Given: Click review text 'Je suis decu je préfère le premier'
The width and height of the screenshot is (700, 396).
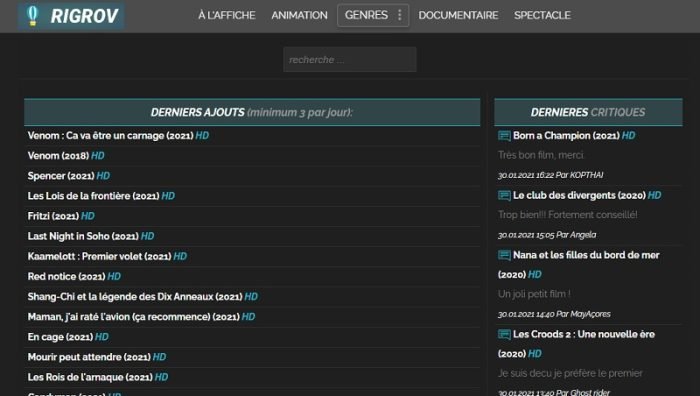Looking at the screenshot, I should (x=570, y=373).
